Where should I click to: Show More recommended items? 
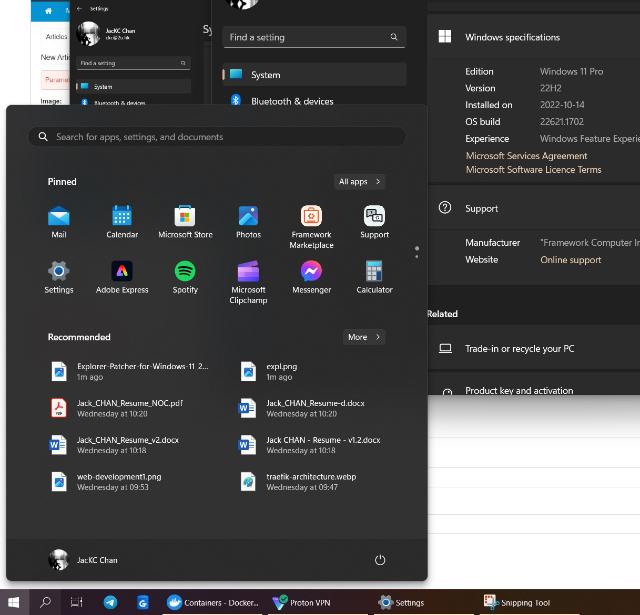pyautogui.click(x=364, y=337)
